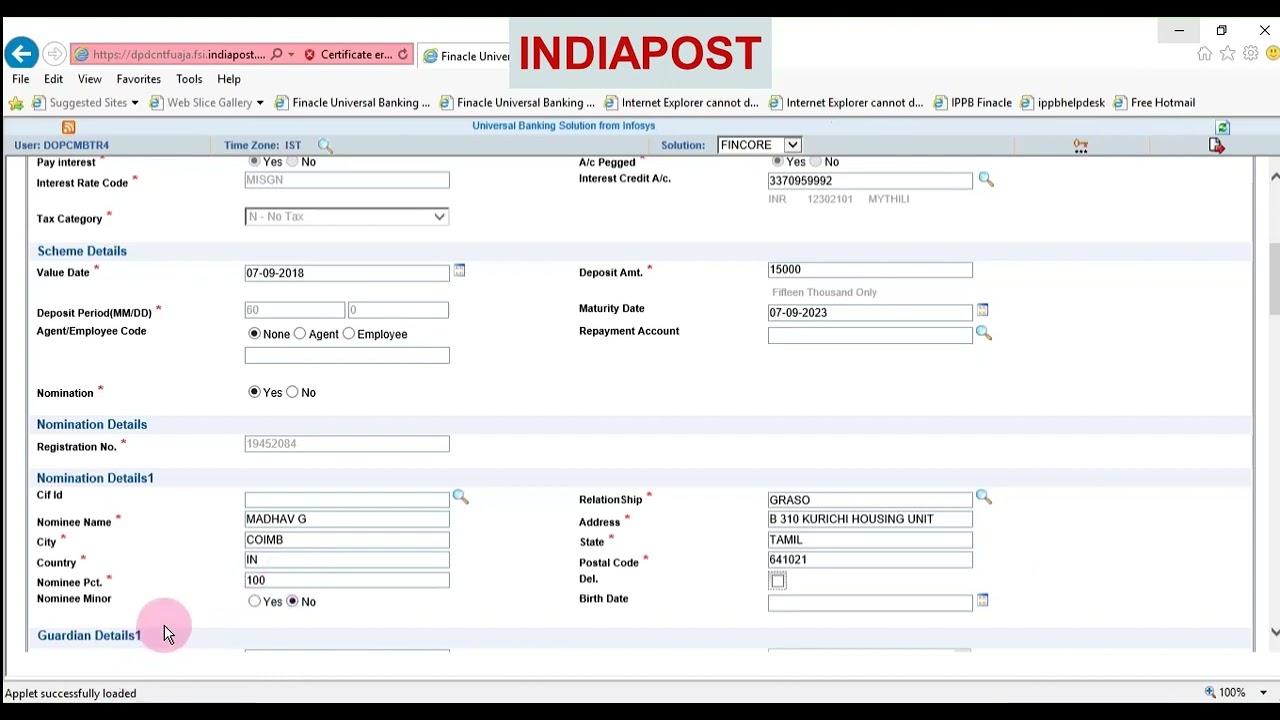Select Employee for Agent/Employee Code
Viewport: 1280px width, 720px height.
(349, 334)
